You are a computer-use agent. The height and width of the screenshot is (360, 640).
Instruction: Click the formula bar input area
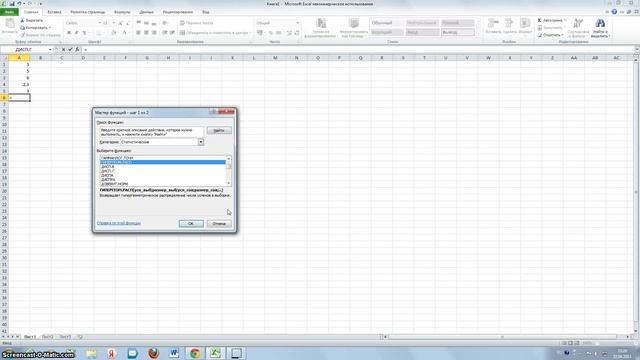coord(358,49)
